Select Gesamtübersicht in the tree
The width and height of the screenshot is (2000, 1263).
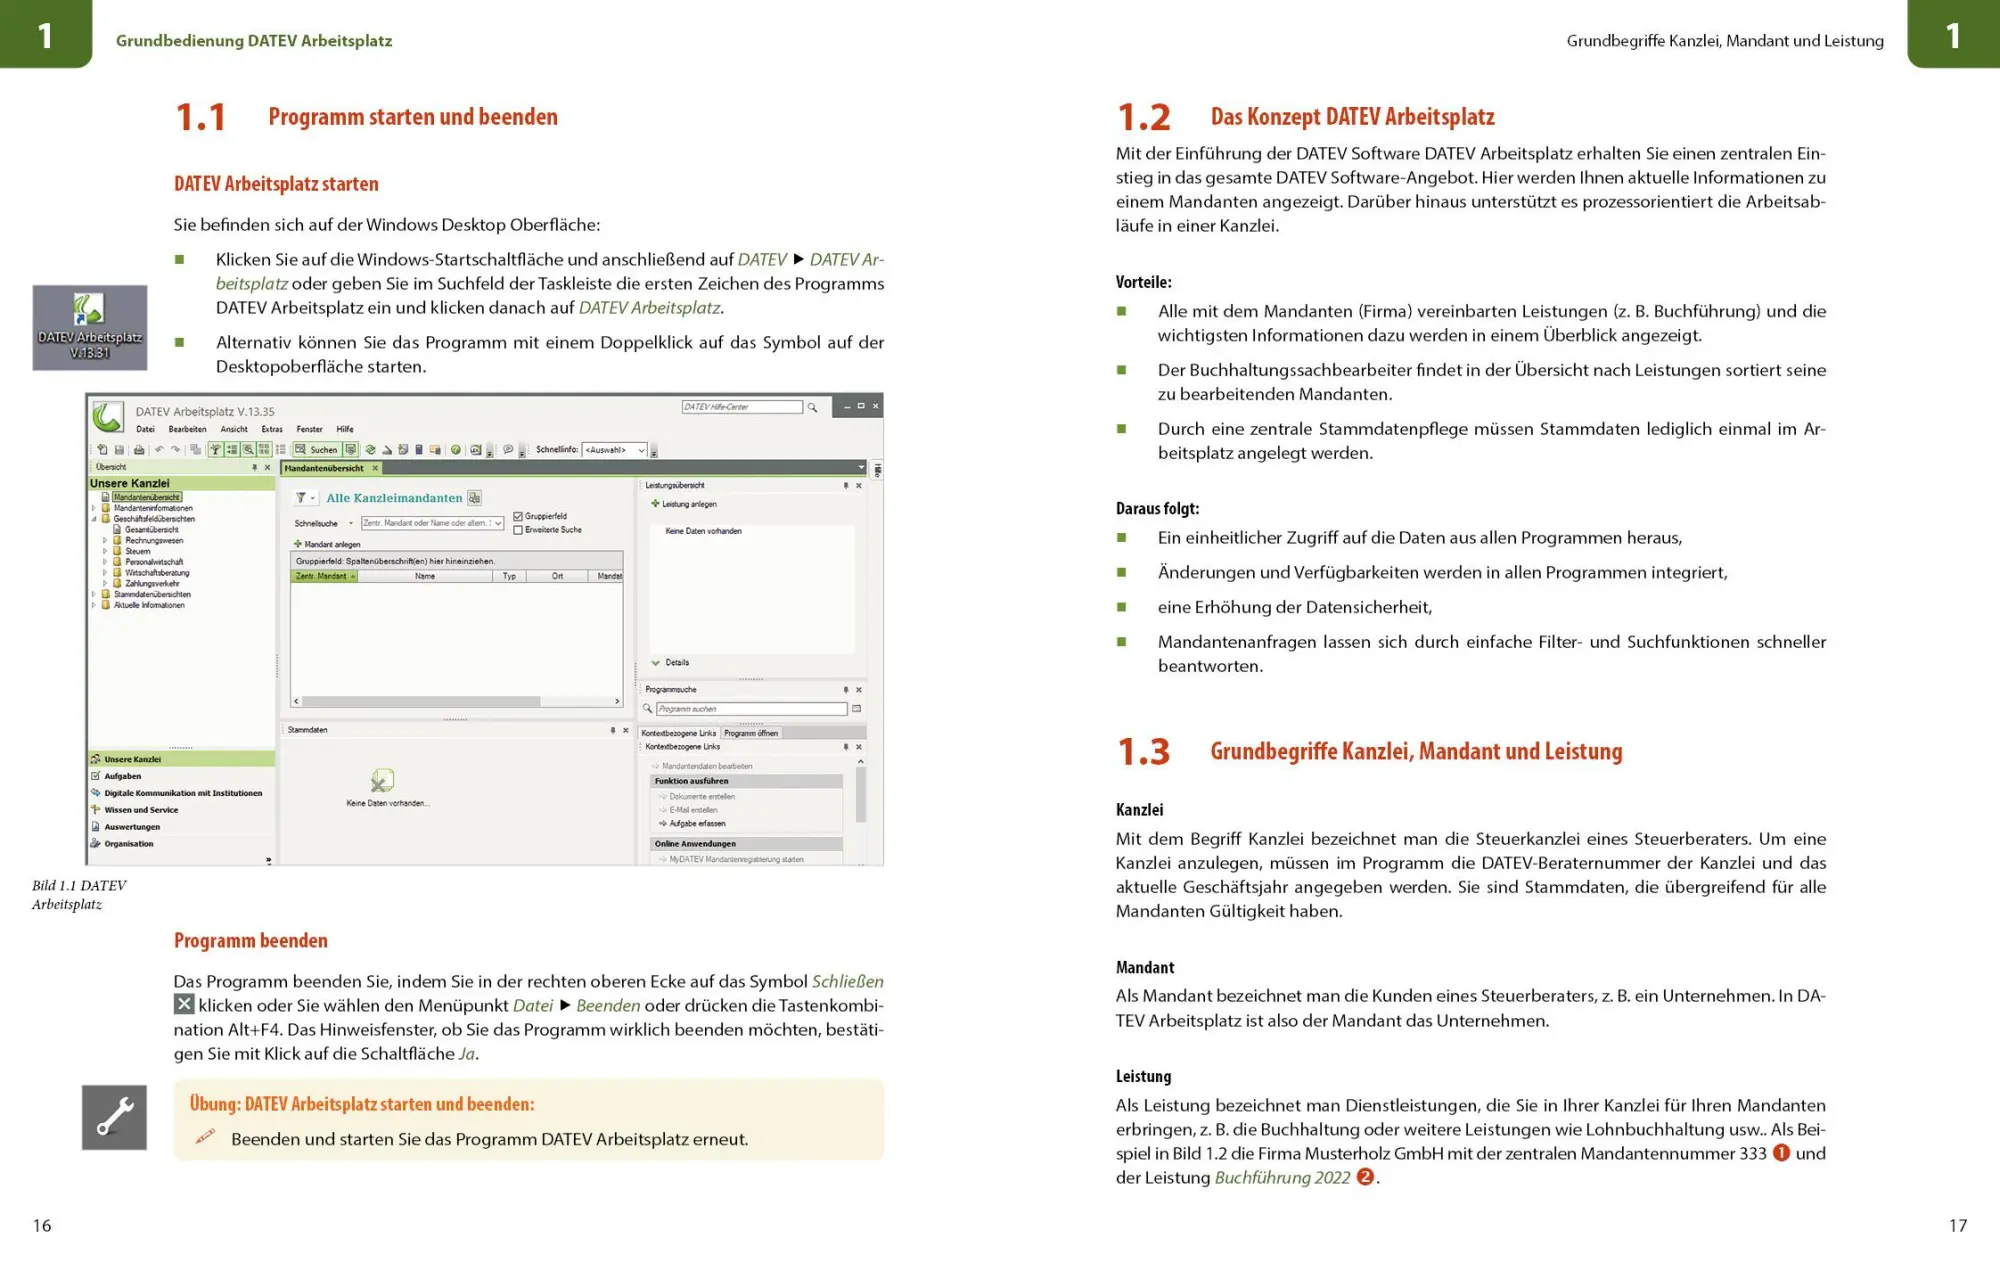click(x=152, y=529)
